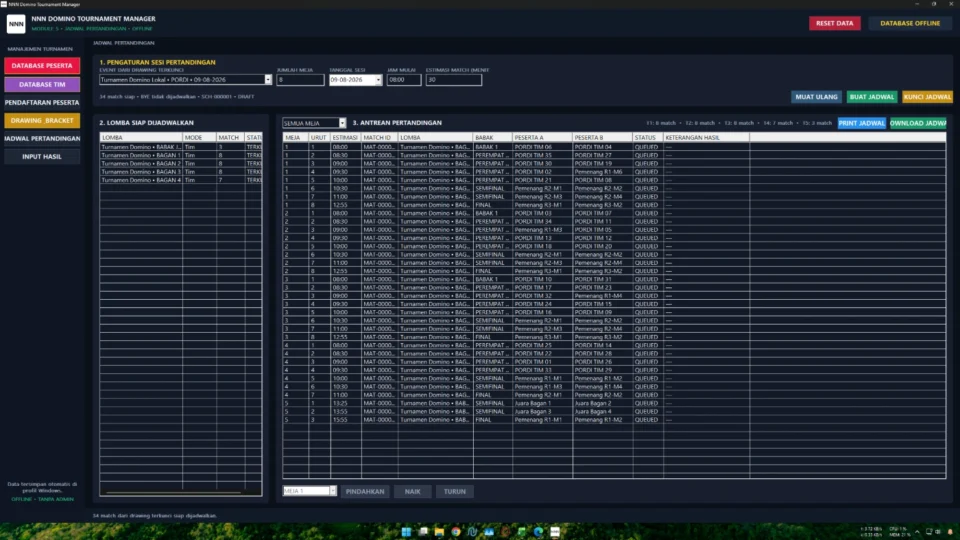Click Muat Ulang button
This screenshot has width=960, height=540.
[x=816, y=97]
